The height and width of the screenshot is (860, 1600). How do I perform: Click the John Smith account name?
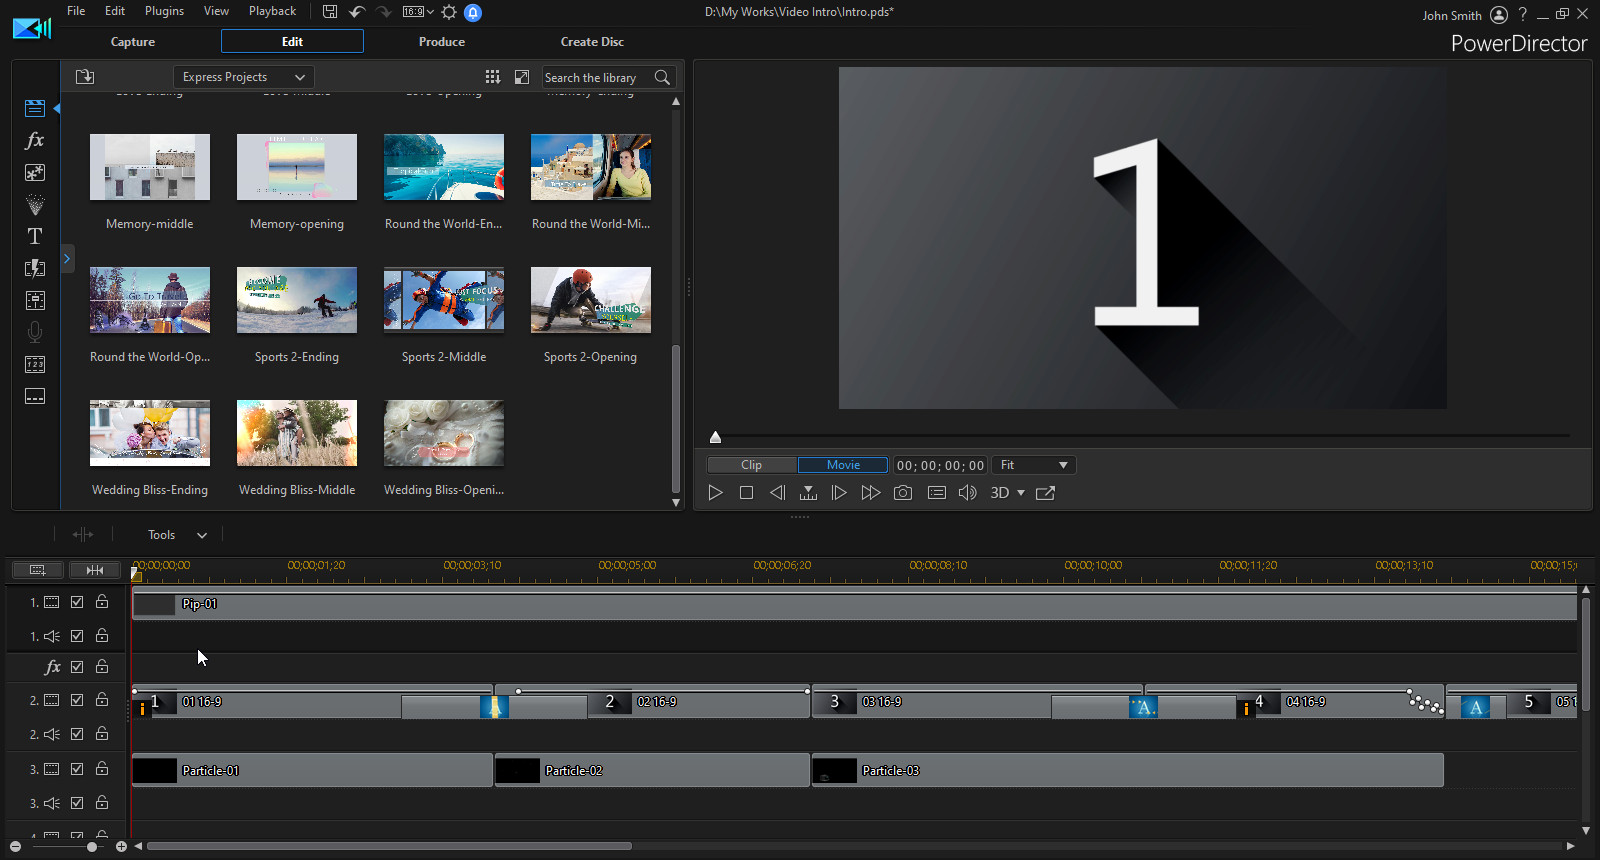1452,15
